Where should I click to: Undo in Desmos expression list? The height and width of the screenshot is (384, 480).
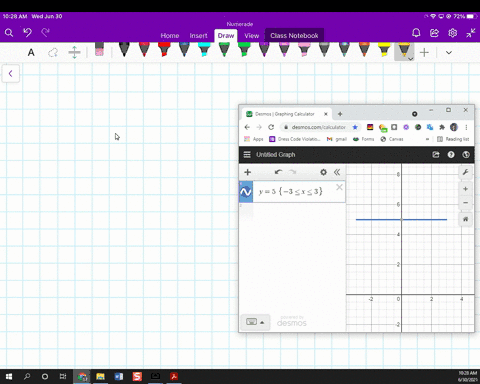pyautogui.click(x=278, y=172)
